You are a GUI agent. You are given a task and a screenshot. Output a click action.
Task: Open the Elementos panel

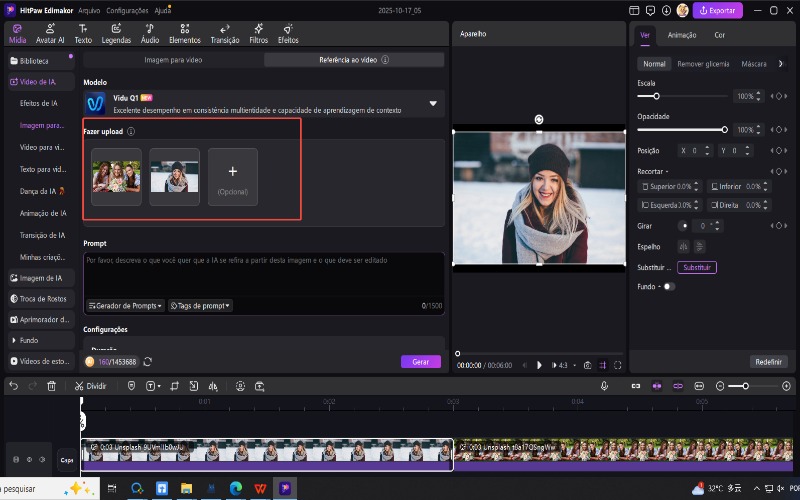click(x=185, y=34)
